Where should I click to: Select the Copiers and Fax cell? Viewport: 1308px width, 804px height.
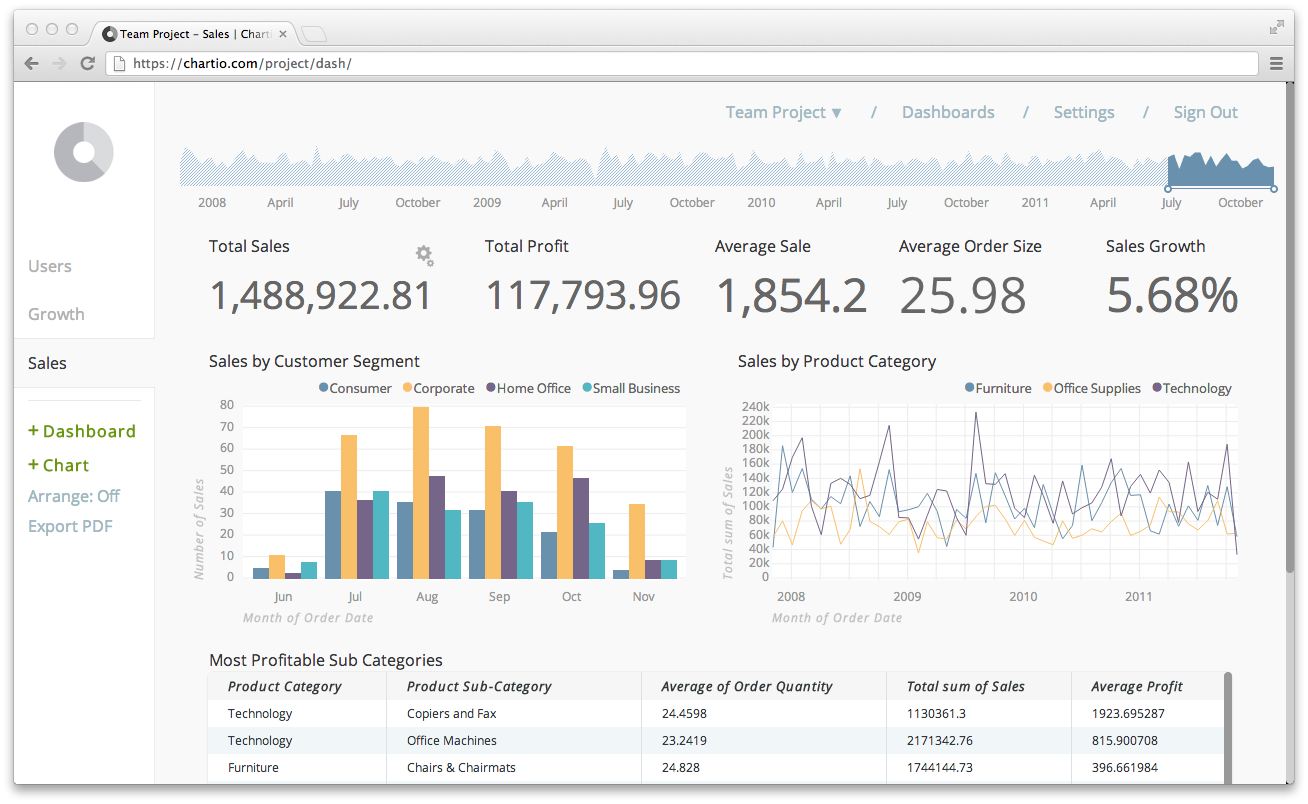click(x=452, y=713)
